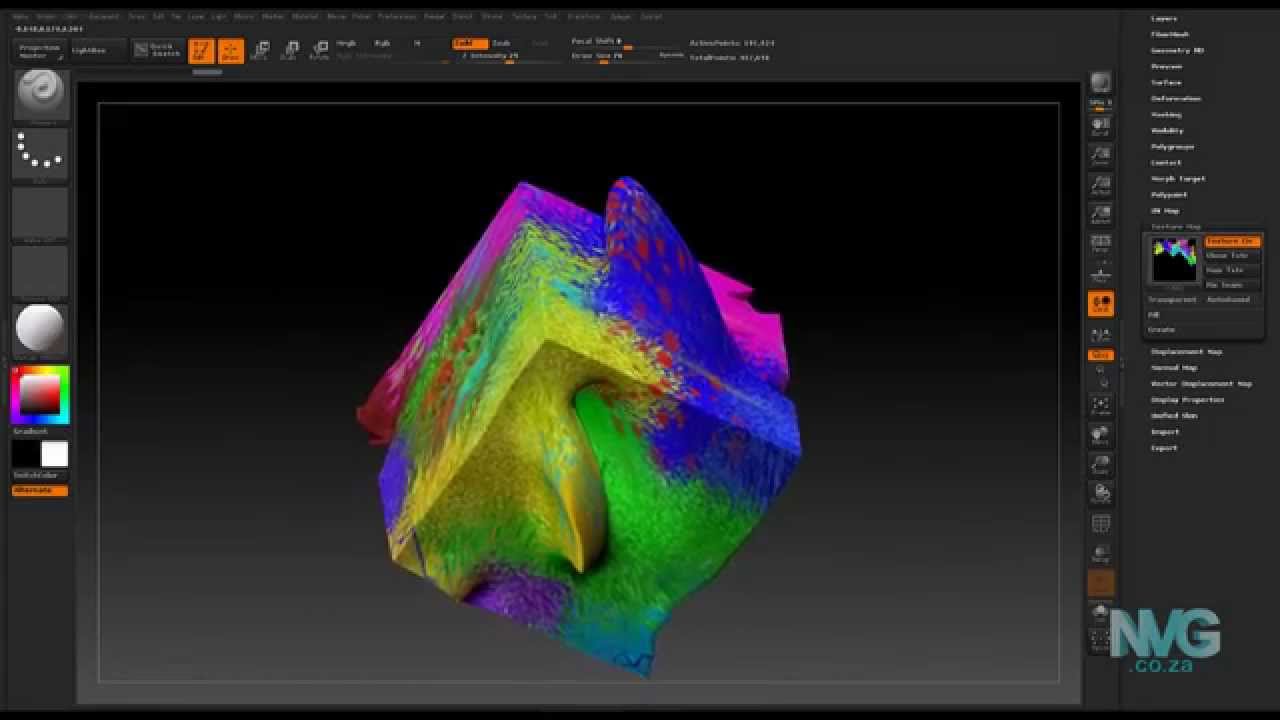Toggle Draw mode button
1280x720 pixels.
pos(231,51)
